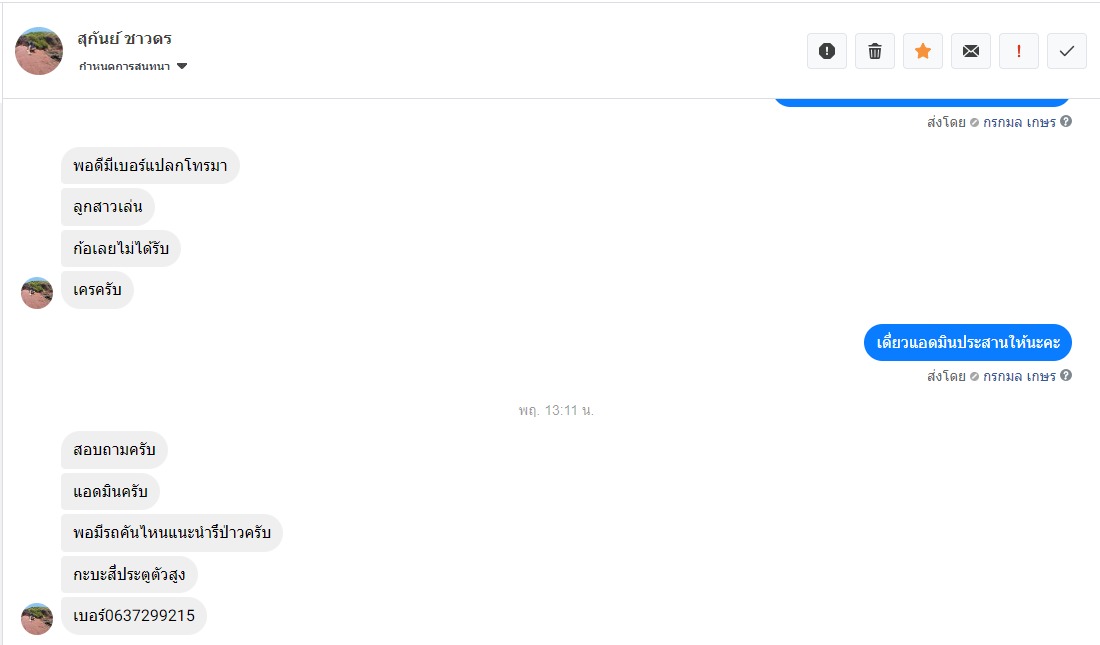This screenshot has height=645, width=1100.
Task: Click the message กะบะสี่ประตูตัวสูง
Action: click(x=129, y=575)
